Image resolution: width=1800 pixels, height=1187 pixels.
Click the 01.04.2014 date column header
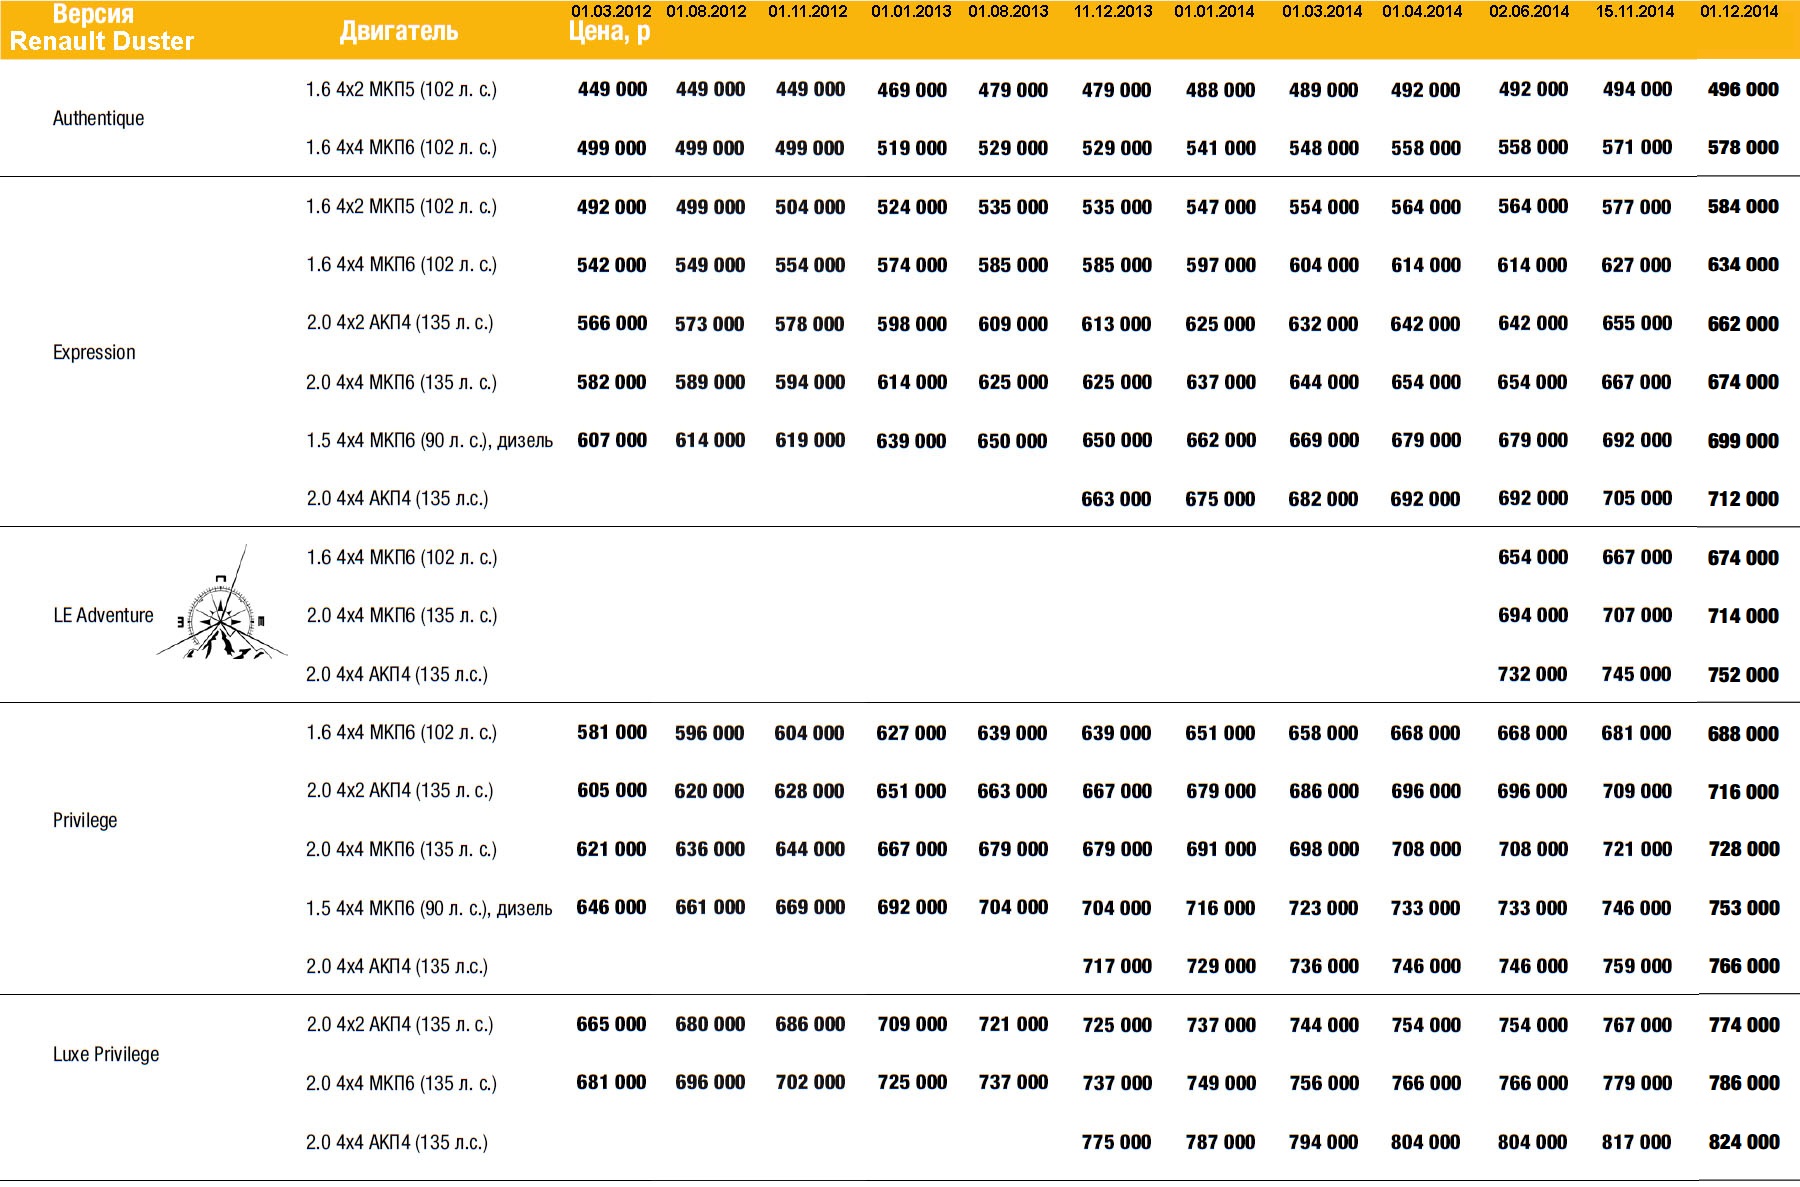[x=1422, y=11]
